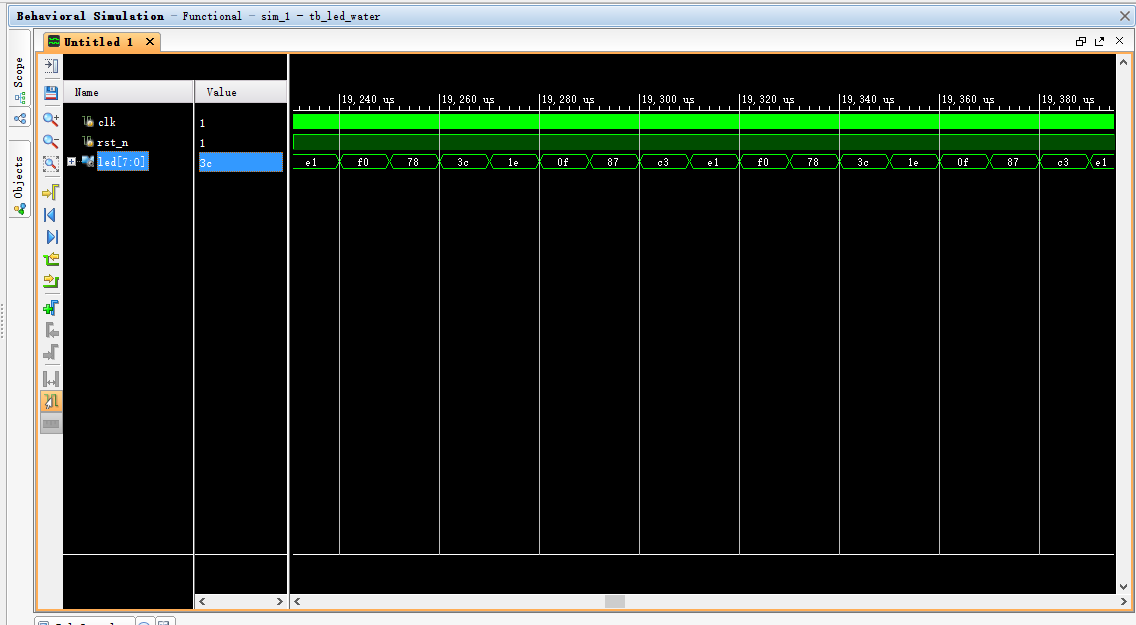
Task: Click waveform scrollbar left arrow
Action: tap(297, 601)
